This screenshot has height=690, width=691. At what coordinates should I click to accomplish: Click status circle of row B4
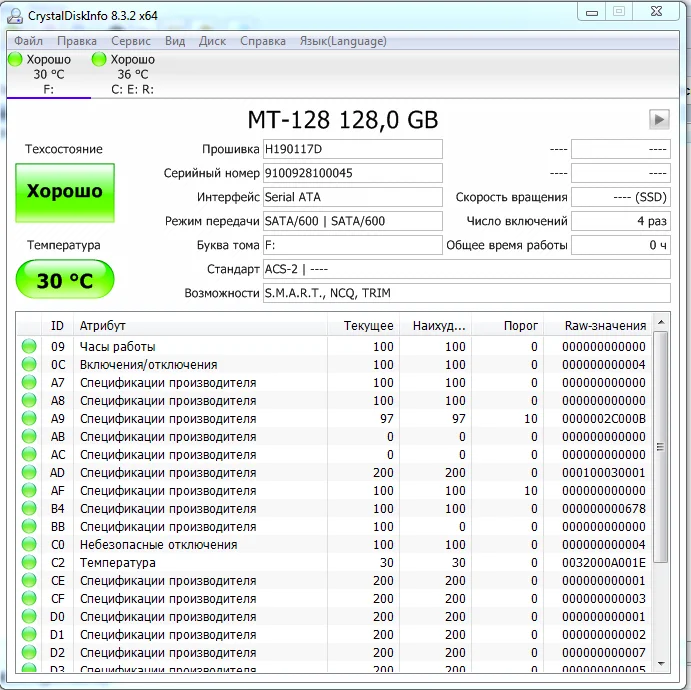(29, 508)
